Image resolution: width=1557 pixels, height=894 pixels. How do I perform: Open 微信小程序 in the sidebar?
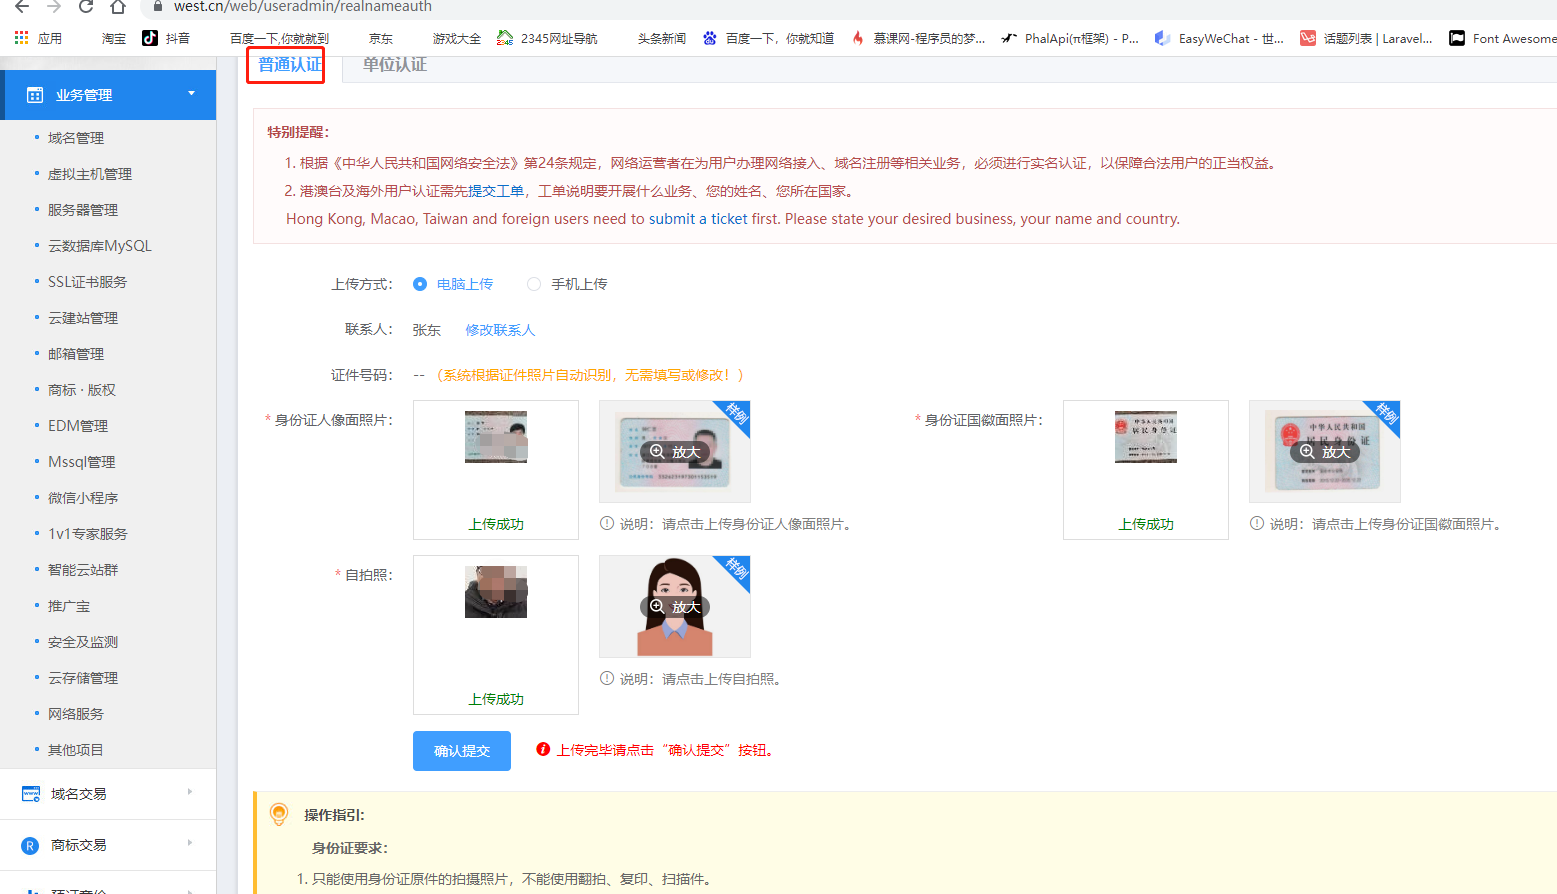click(x=83, y=498)
